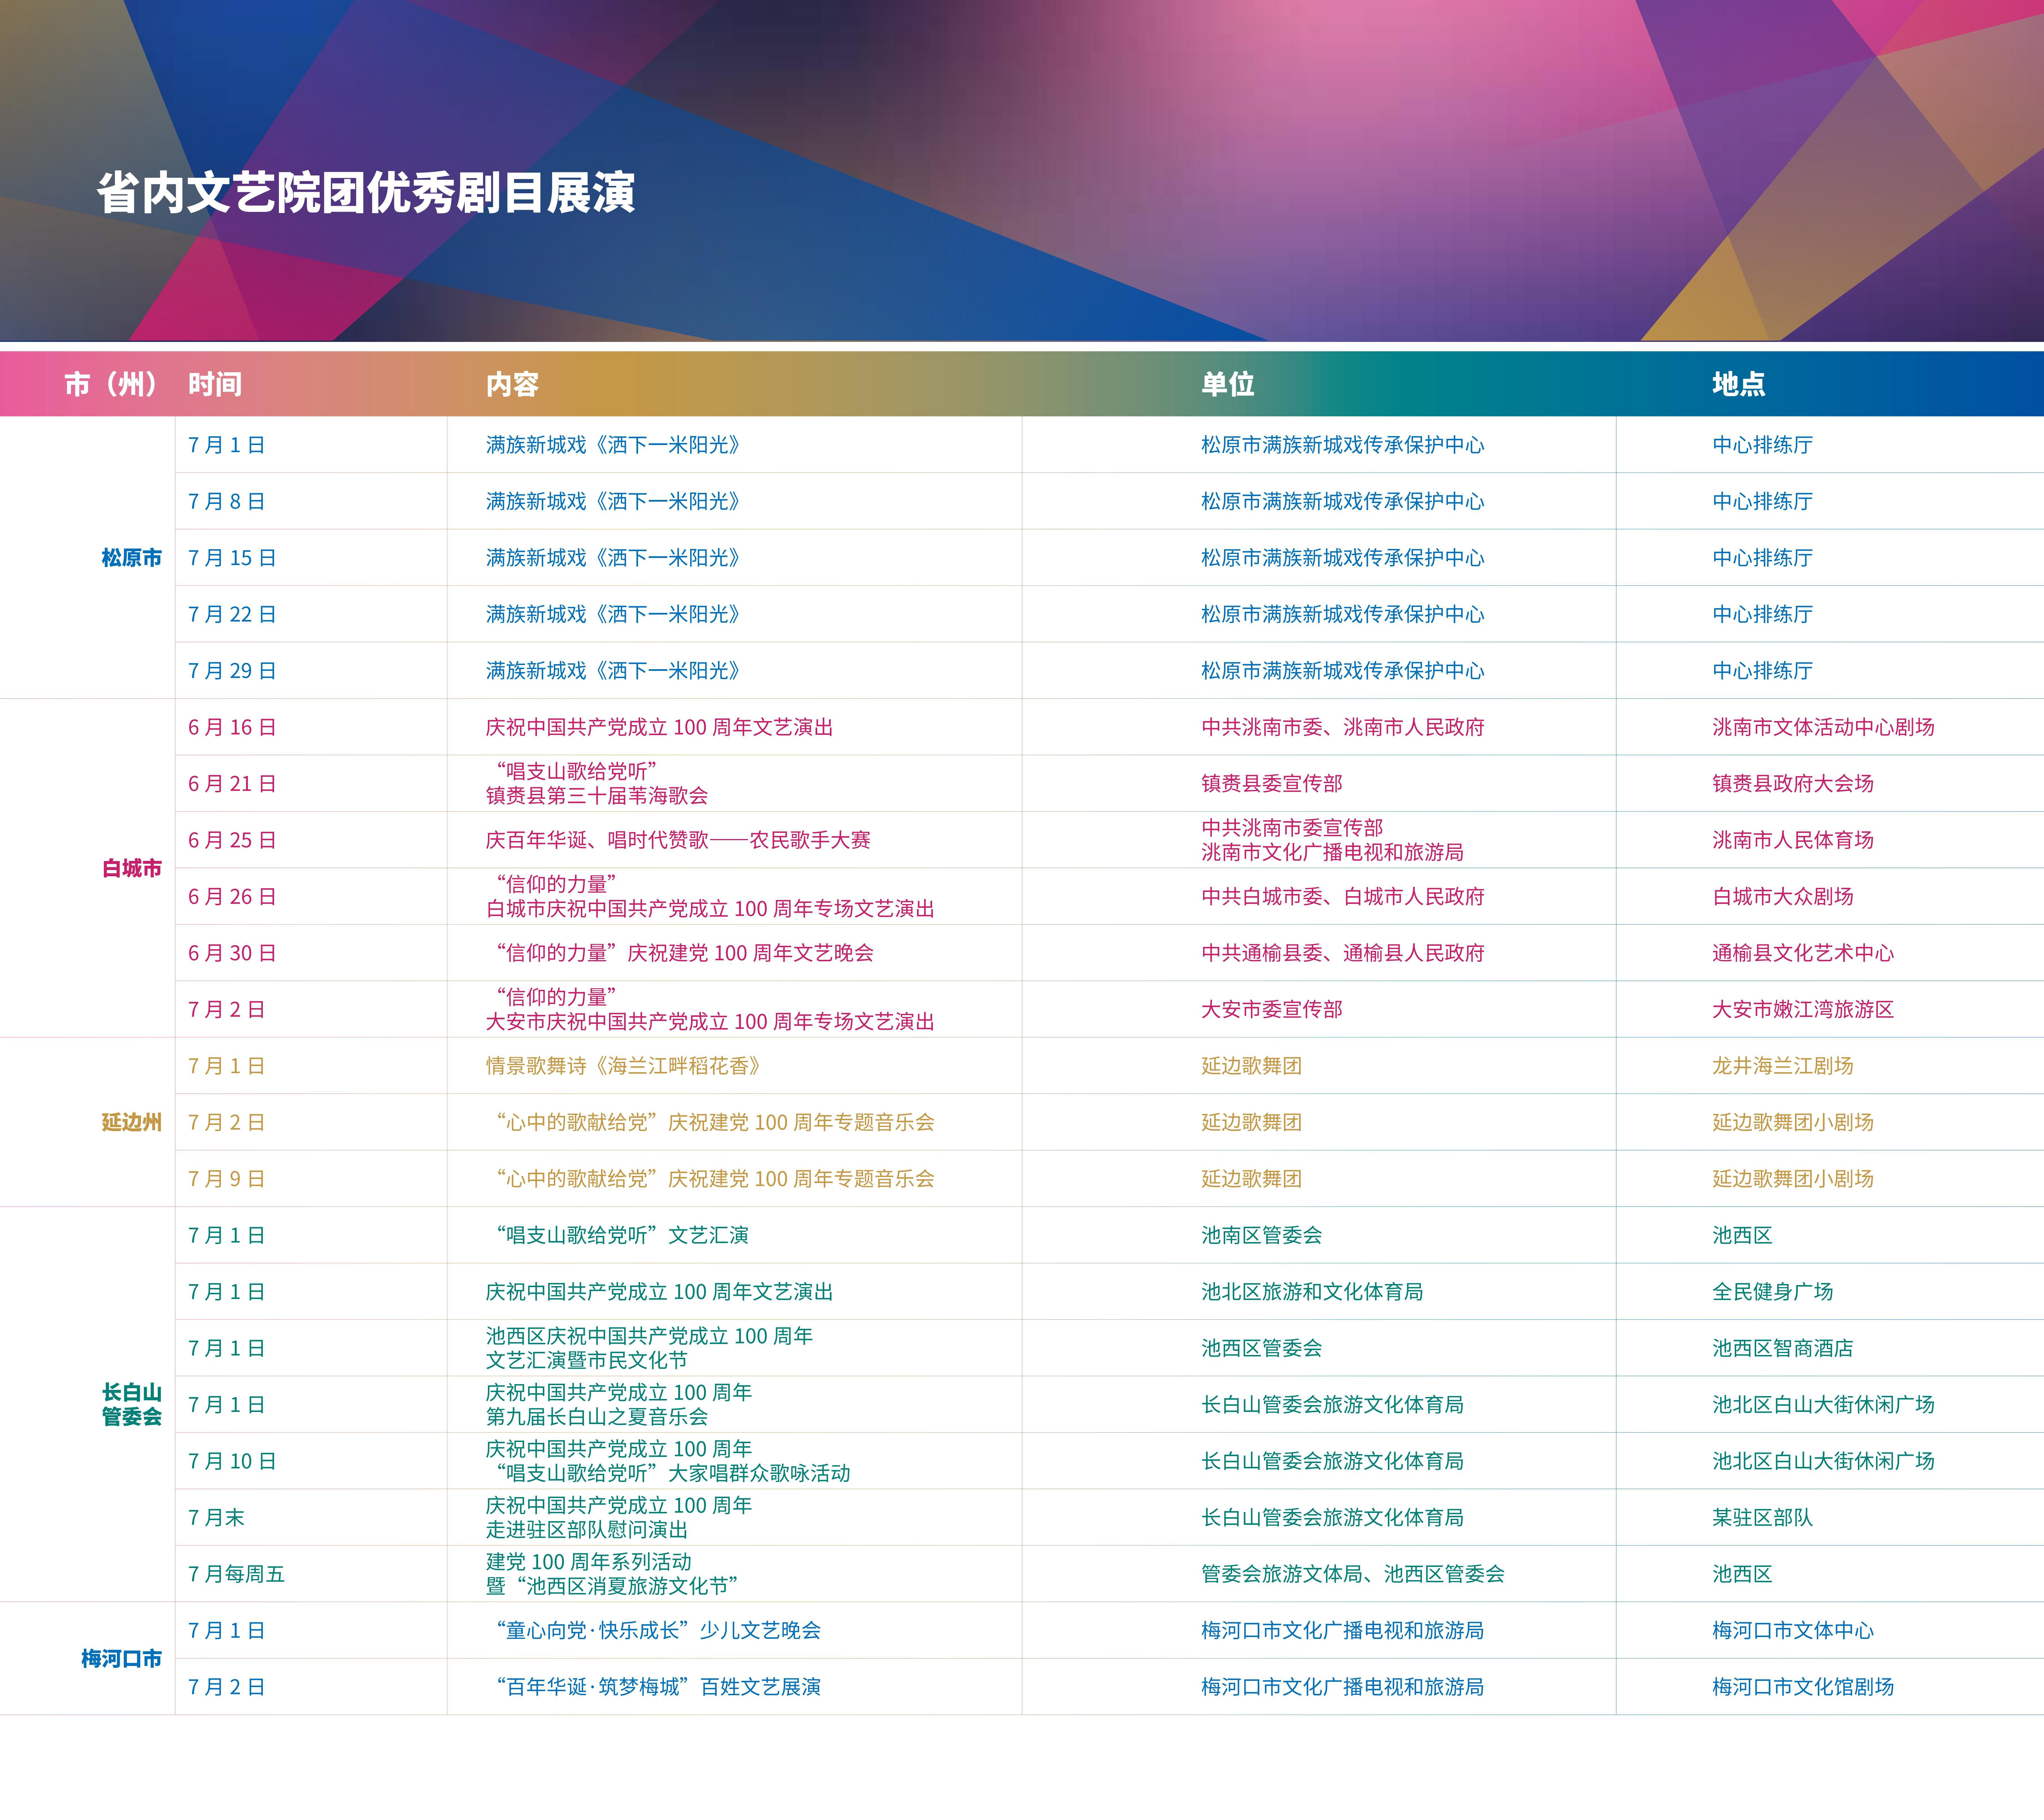Screen dimensions: 2044x1820
Task: Click 白城市大众剧场 venue
Action: tap(1783, 897)
